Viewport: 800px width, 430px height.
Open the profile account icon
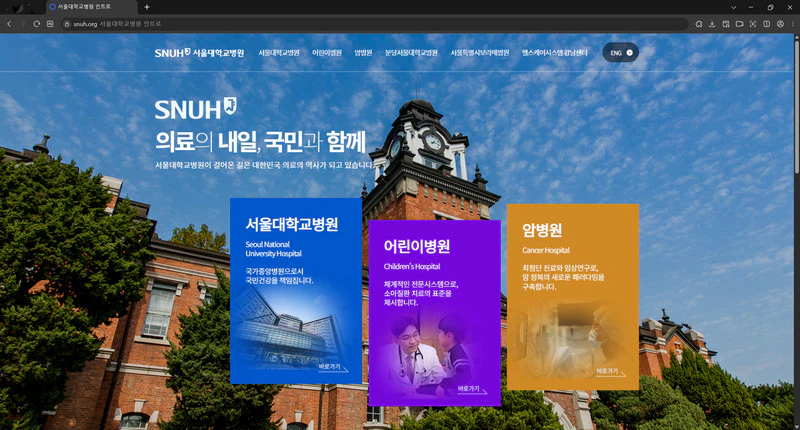[x=780, y=24]
